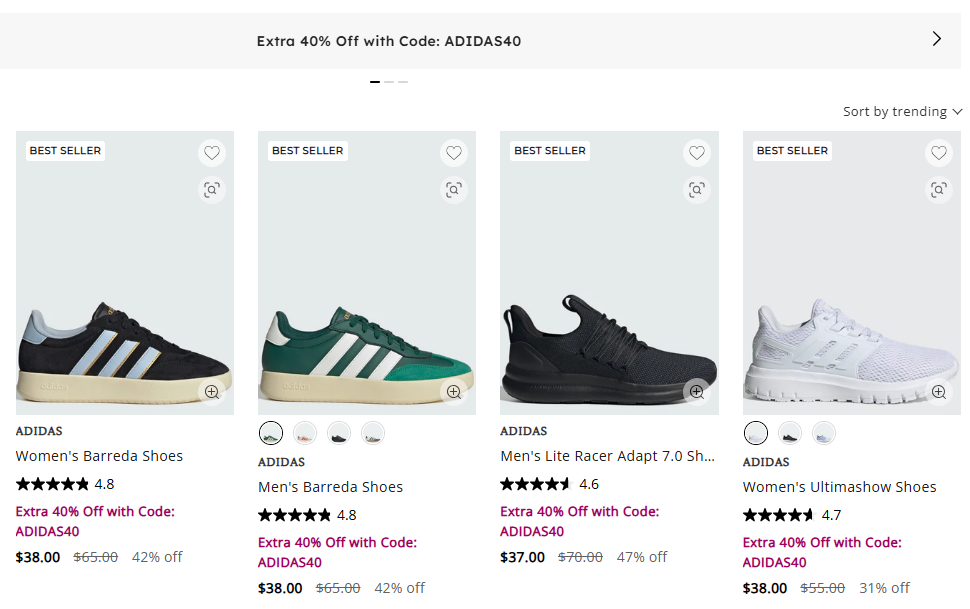Viewport: 970px width, 609px height.
Task: Zoom in on Women's Barreda Shoes image
Action: pyautogui.click(x=211, y=392)
